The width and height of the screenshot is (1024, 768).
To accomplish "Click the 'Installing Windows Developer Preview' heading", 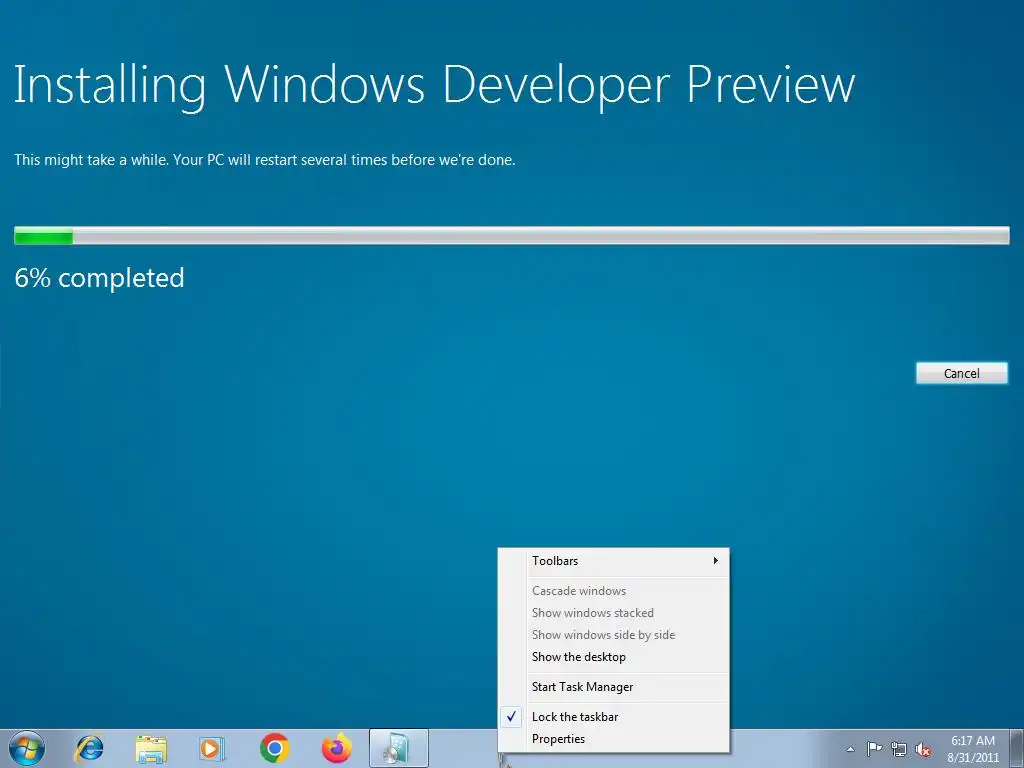I will [434, 86].
